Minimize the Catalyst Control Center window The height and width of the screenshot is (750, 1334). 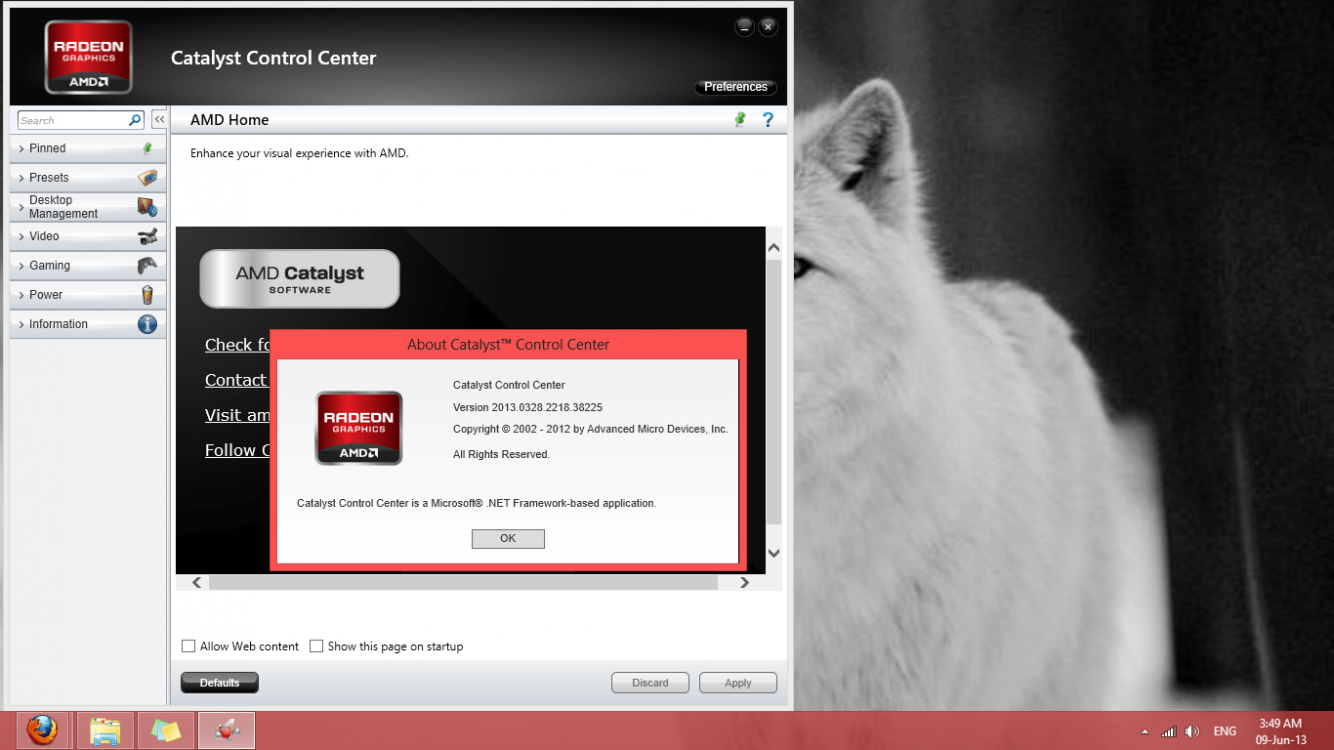(x=744, y=27)
